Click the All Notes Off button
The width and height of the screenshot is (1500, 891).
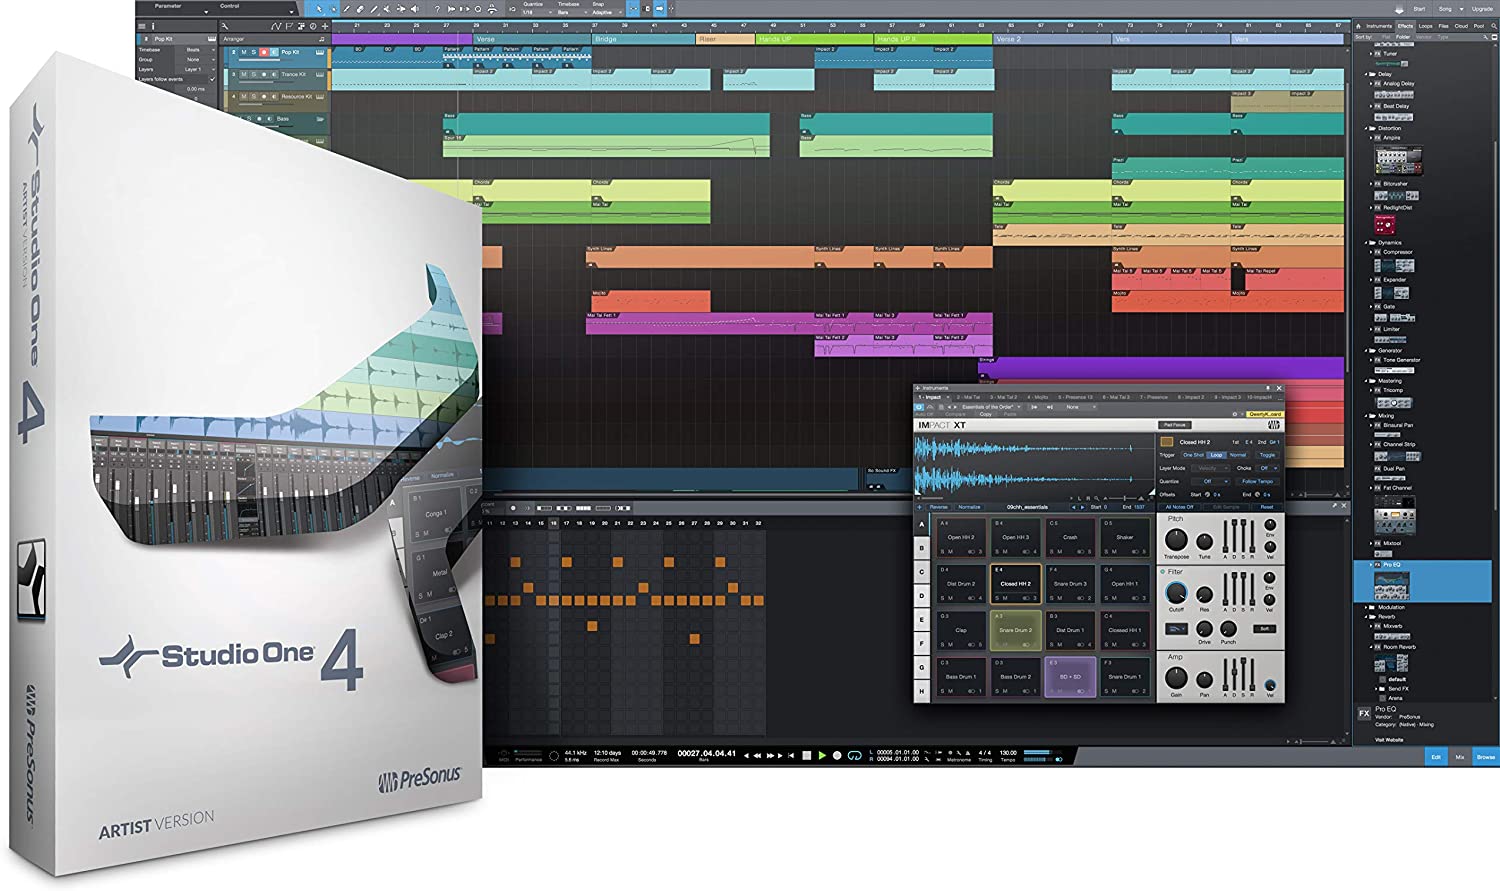click(1177, 507)
